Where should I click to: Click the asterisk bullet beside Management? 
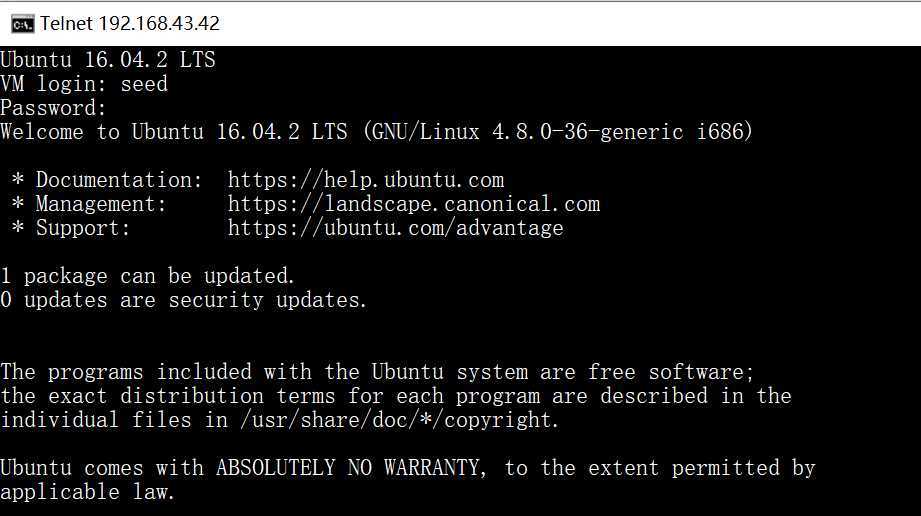(18, 204)
